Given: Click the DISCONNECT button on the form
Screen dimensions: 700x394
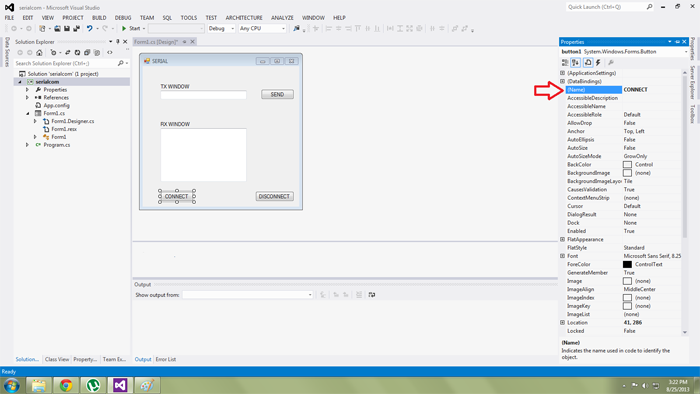Looking at the screenshot, I should 275,196.
